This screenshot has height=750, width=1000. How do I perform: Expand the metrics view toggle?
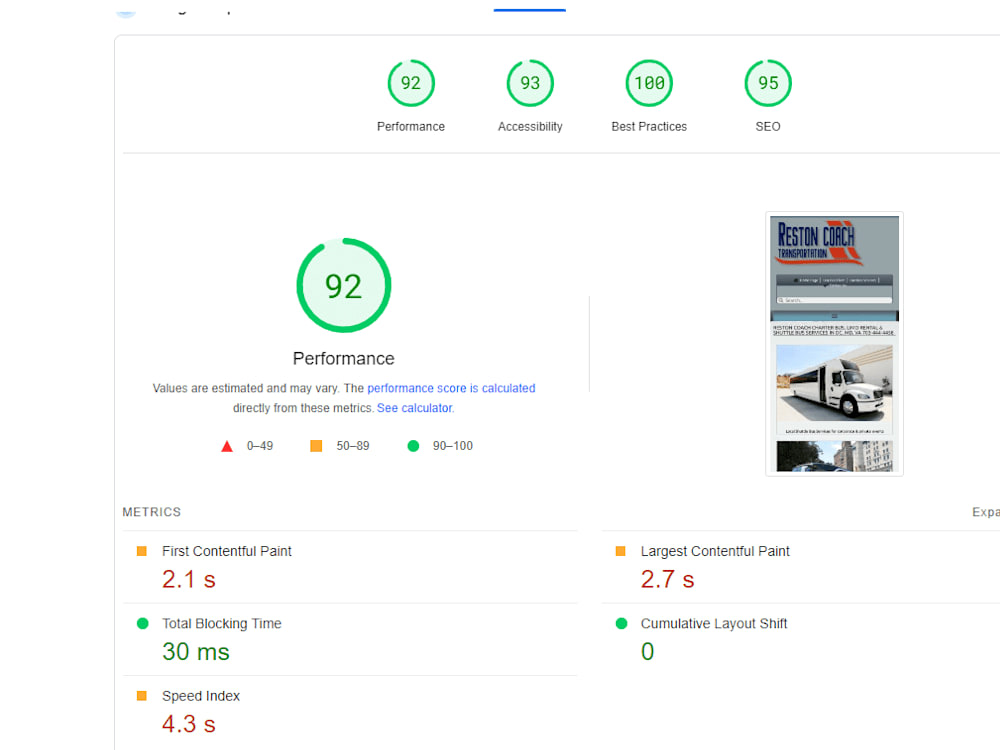coord(986,512)
